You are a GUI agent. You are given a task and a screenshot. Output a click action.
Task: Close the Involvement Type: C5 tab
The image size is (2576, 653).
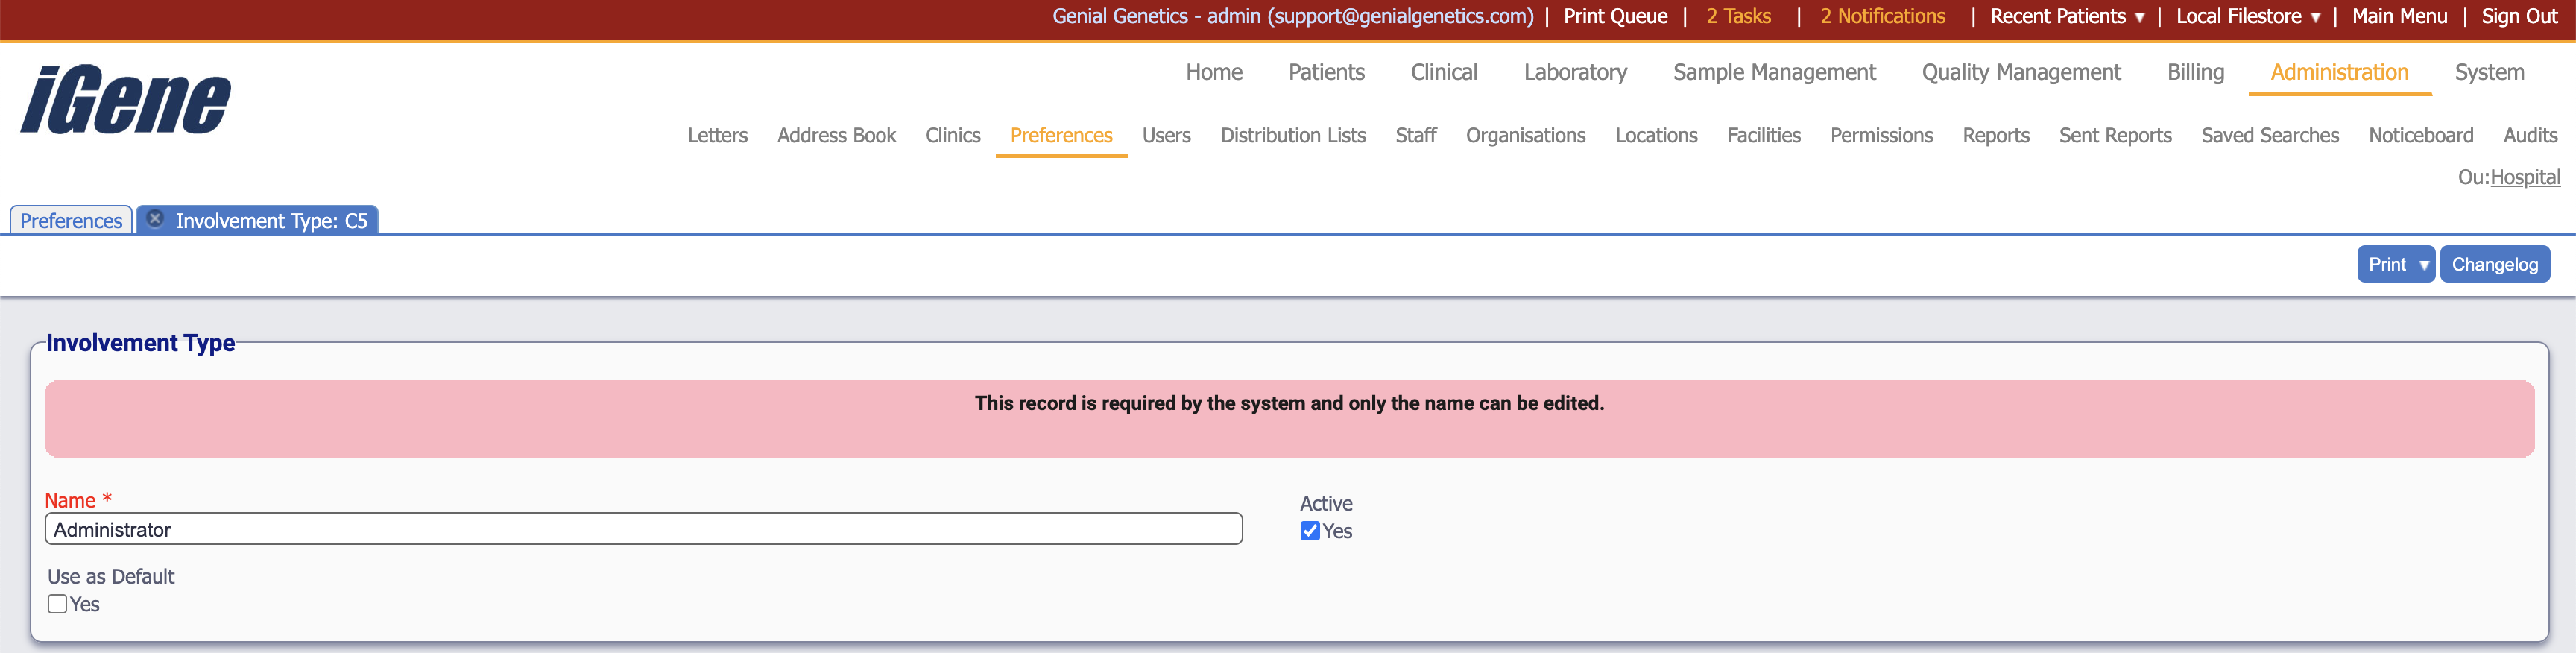(x=155, y=219)
